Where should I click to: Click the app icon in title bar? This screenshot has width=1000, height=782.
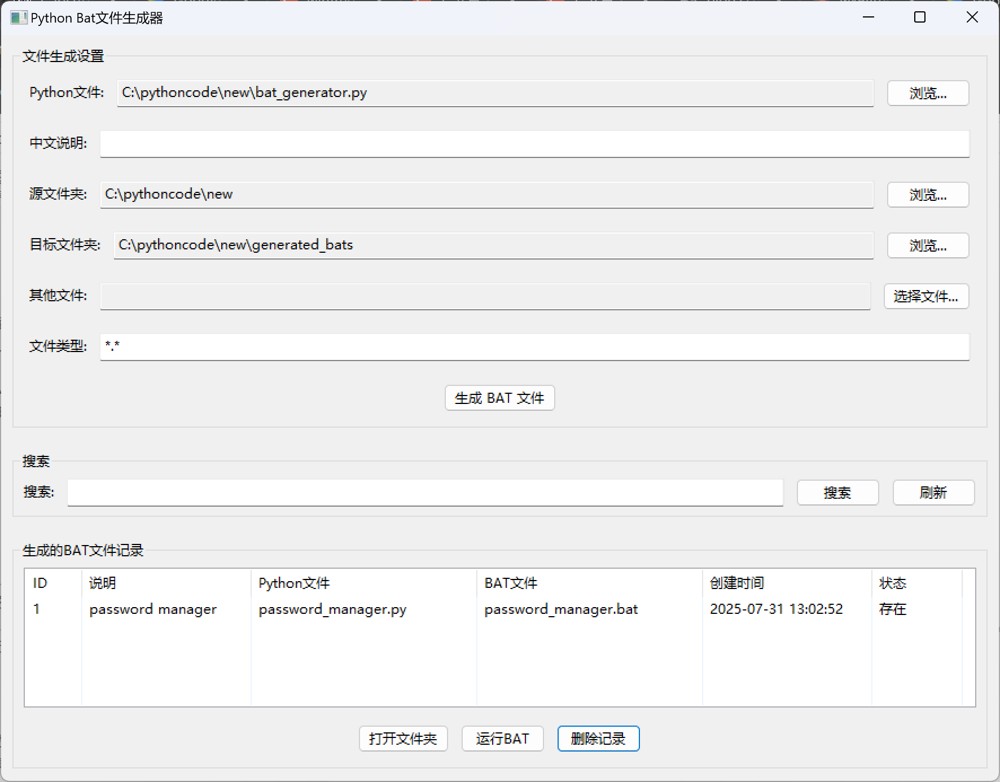click(18, 17)
